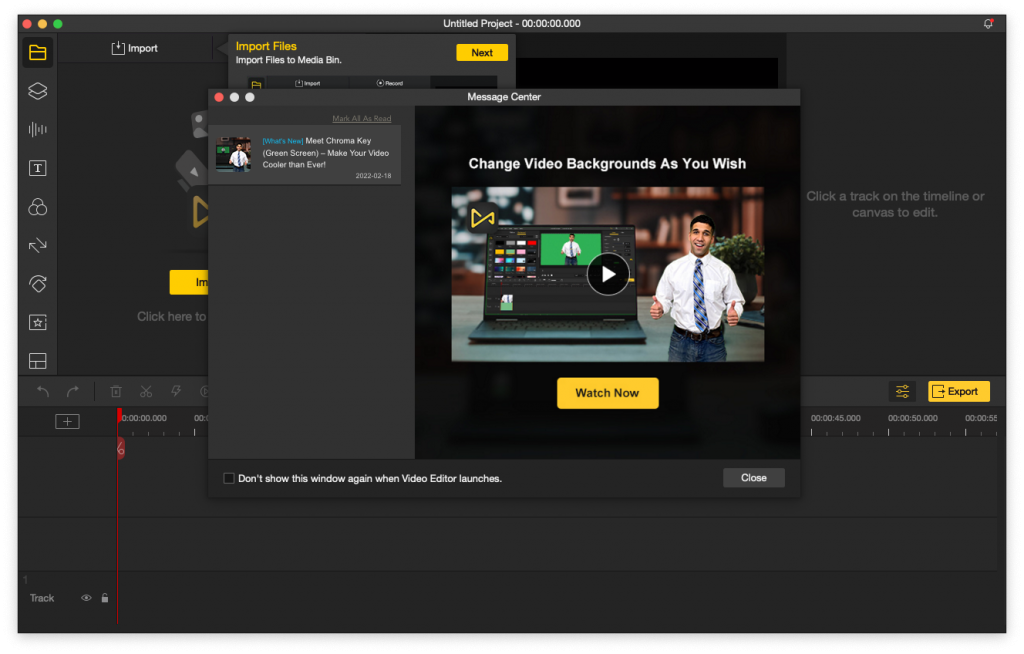Open timeline settings sliders icon

(902, 391)
